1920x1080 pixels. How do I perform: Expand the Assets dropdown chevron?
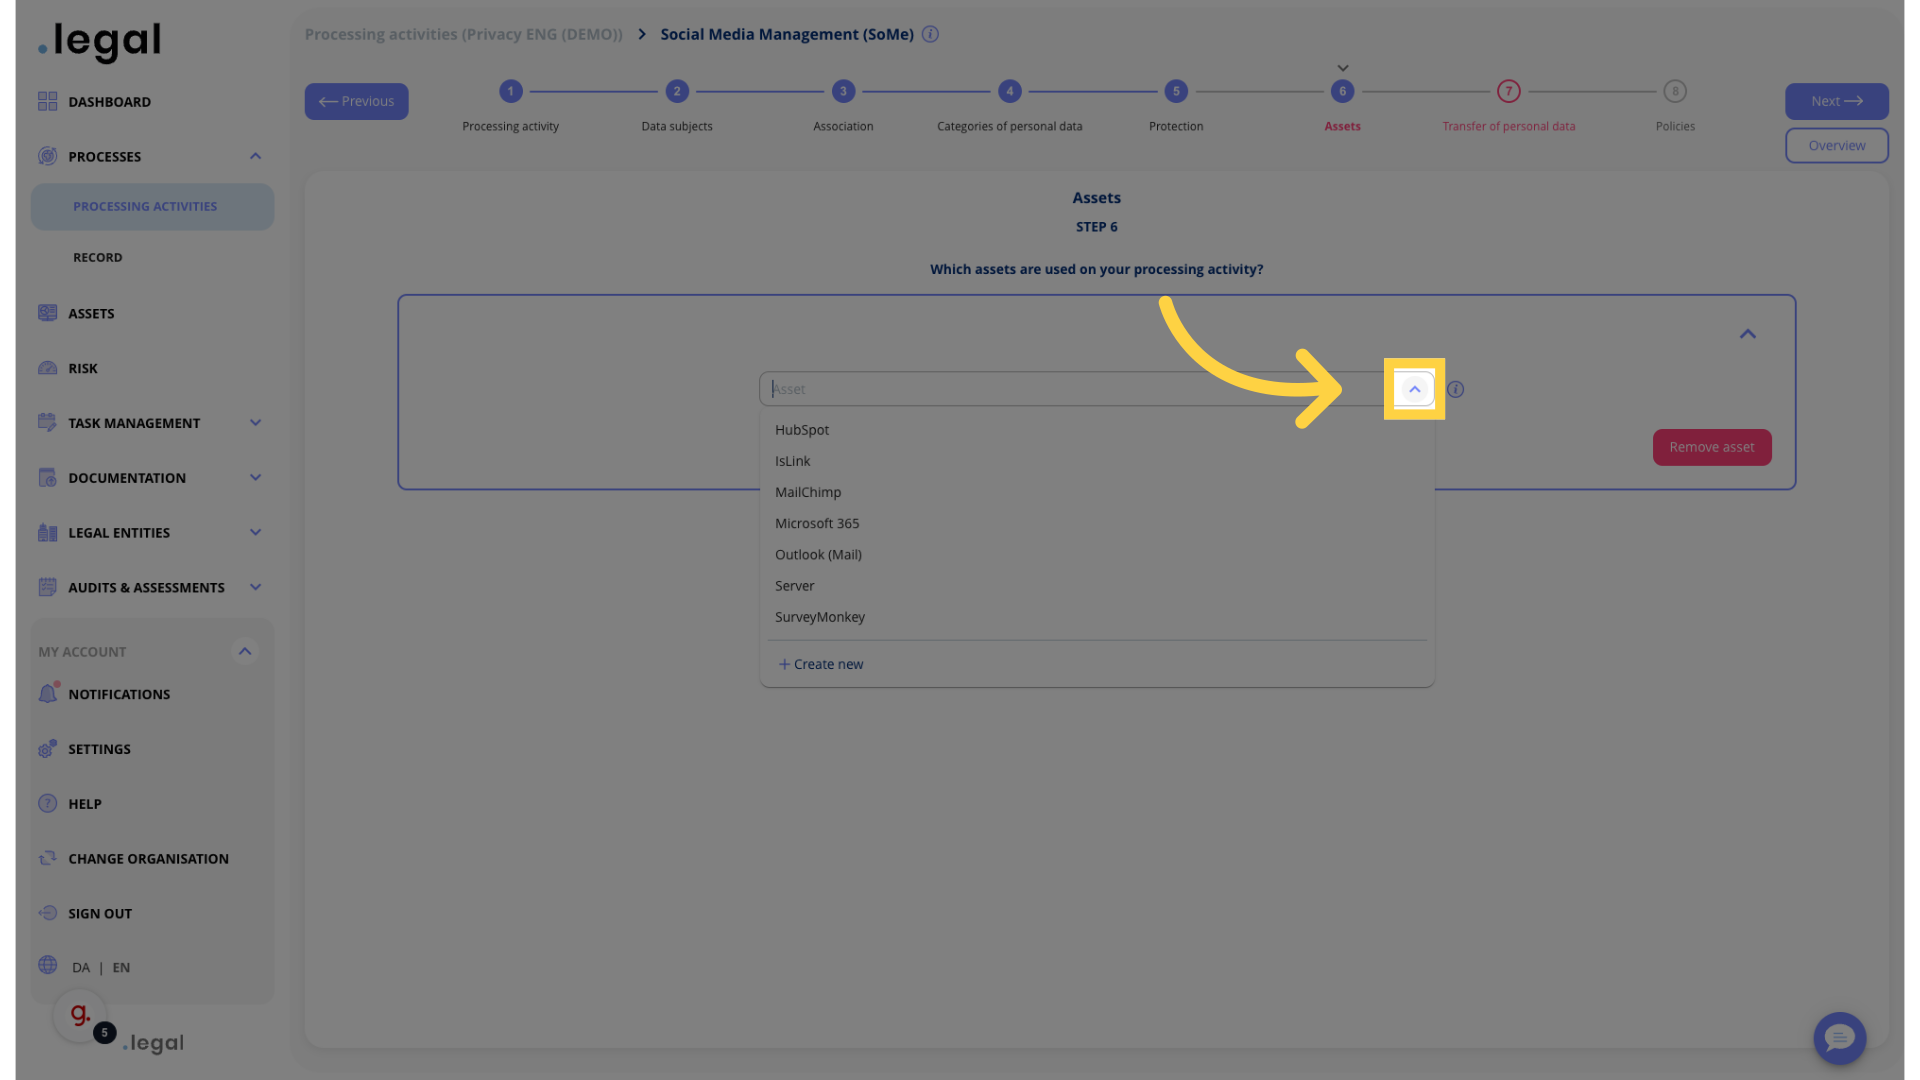point(1414,389)
